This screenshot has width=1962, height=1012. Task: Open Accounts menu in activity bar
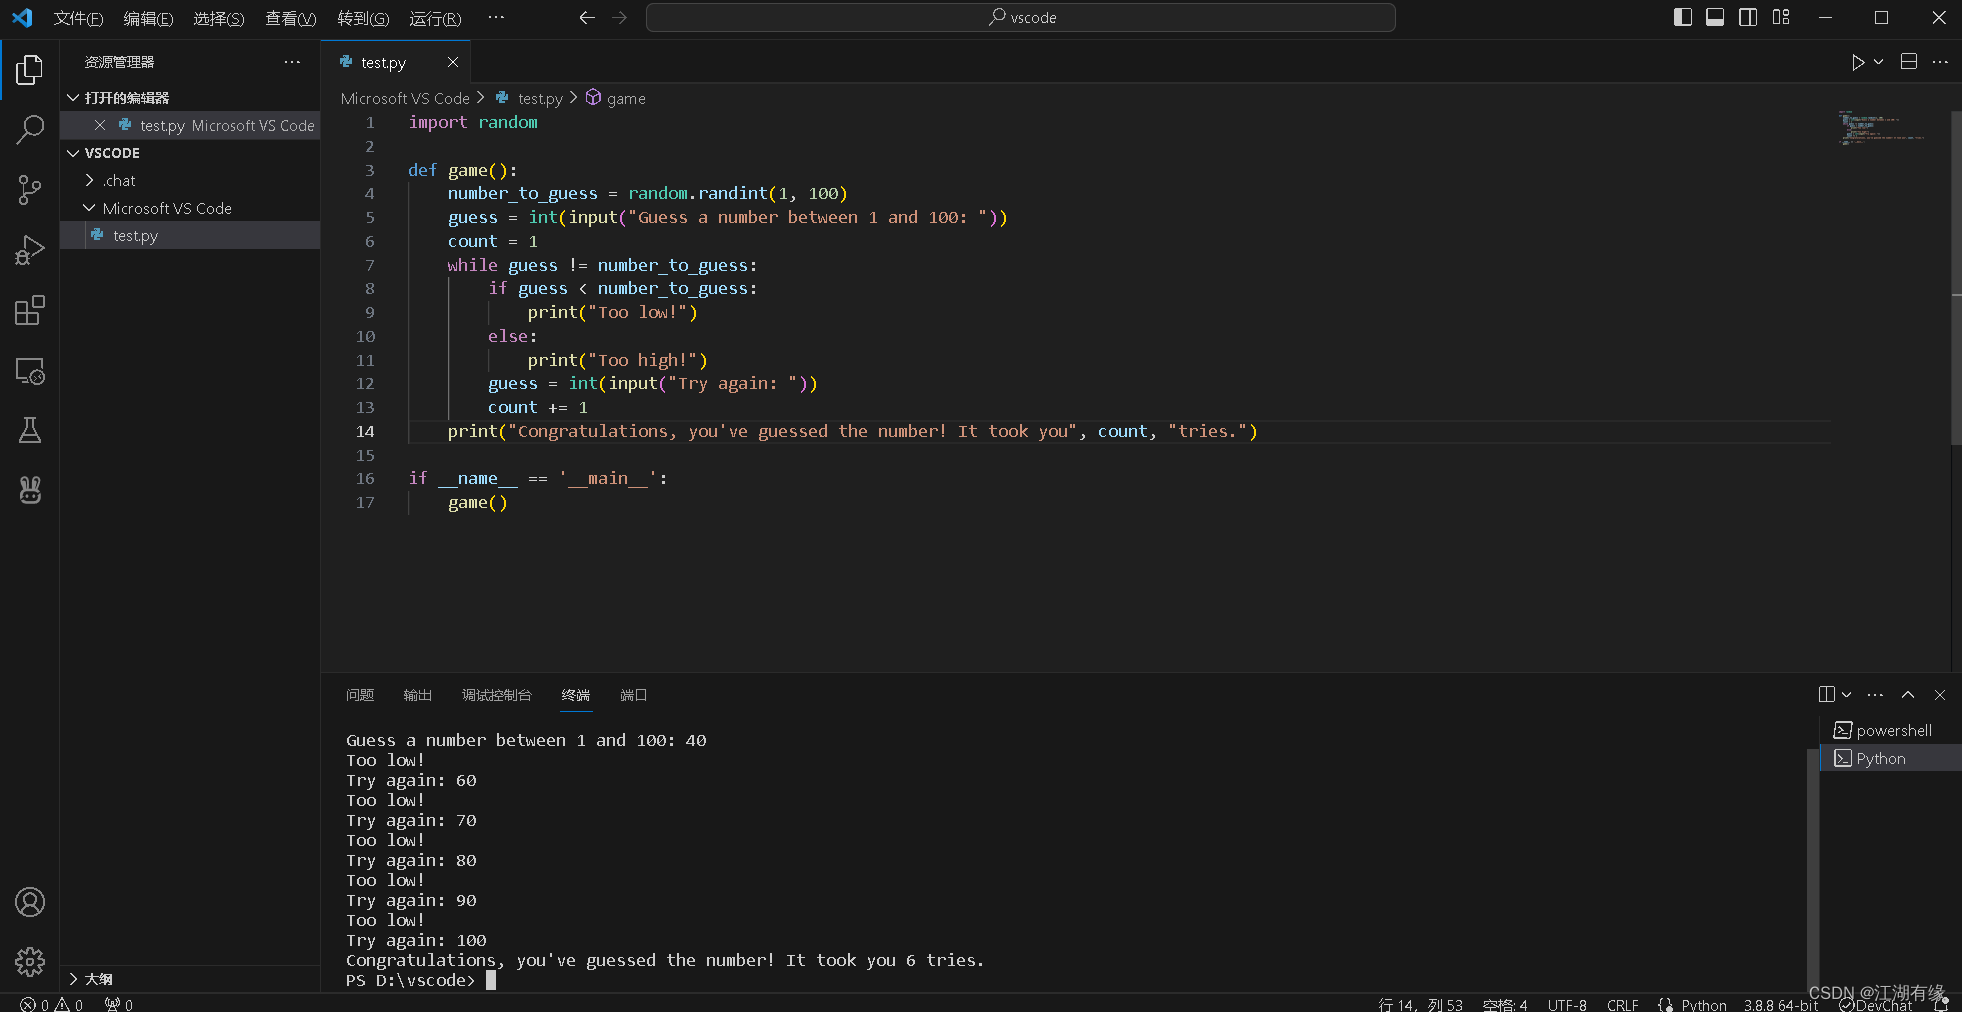click(30, 902)
